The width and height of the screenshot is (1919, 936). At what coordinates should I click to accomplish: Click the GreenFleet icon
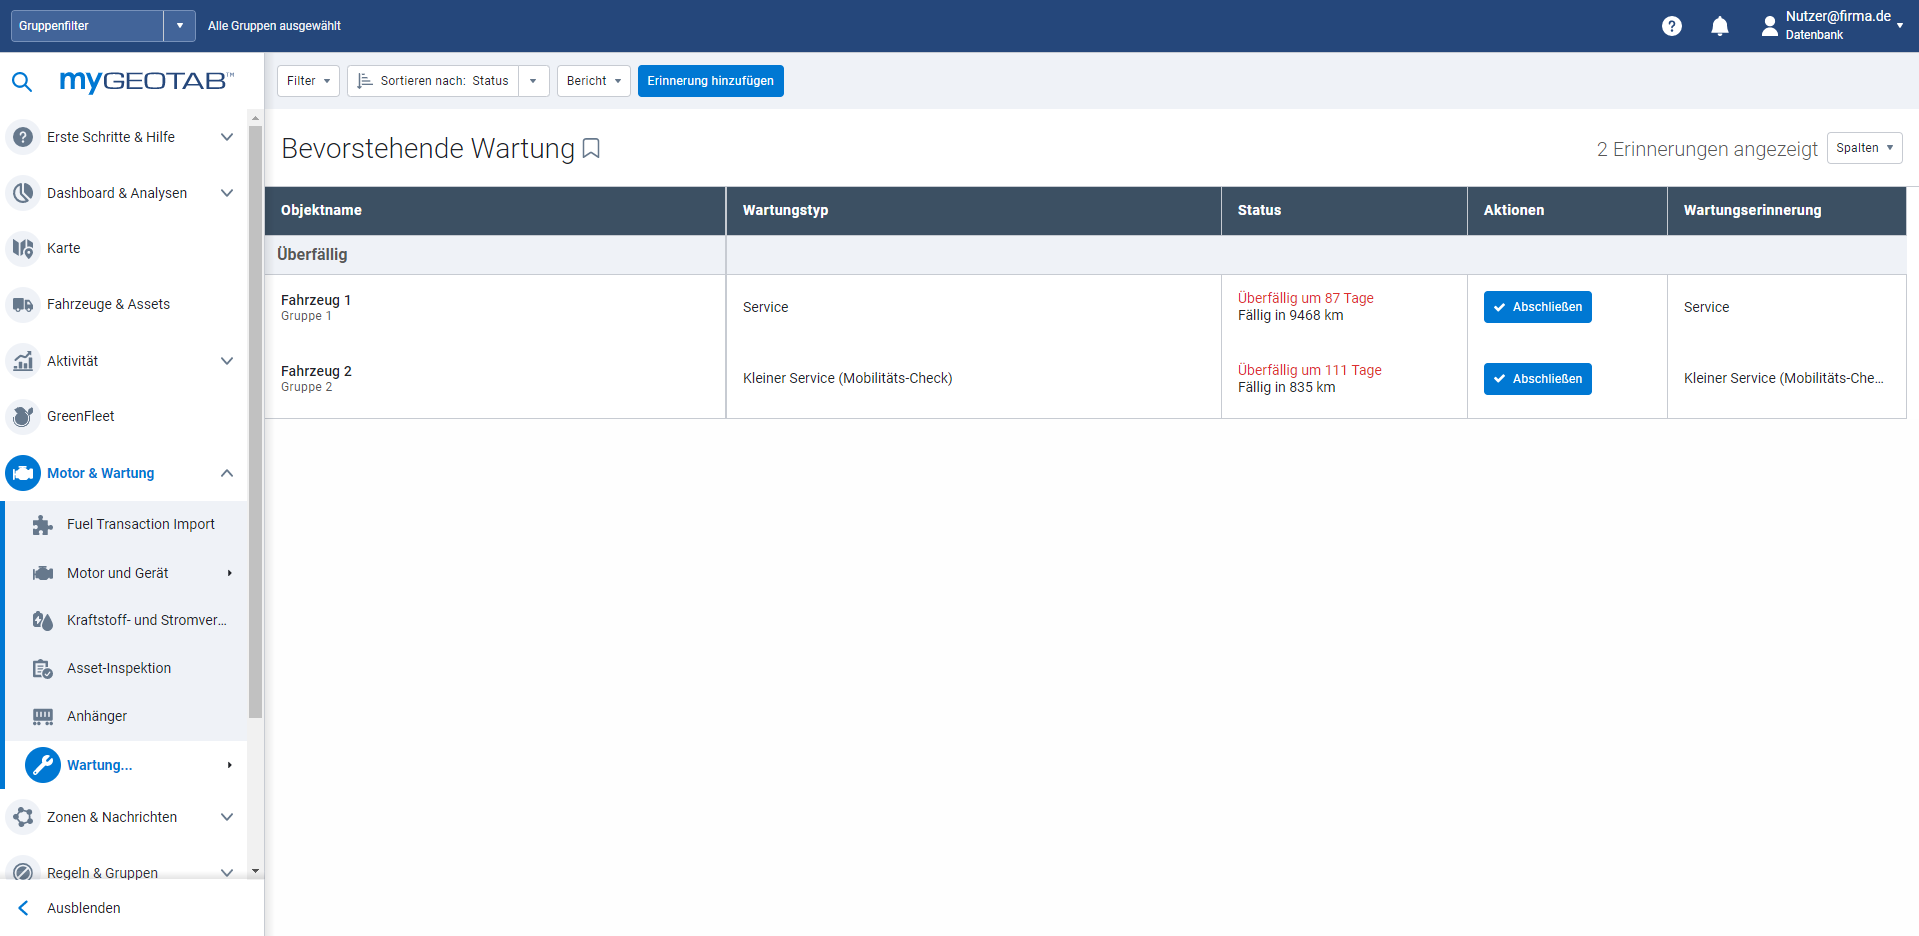[x=23, y=416]
